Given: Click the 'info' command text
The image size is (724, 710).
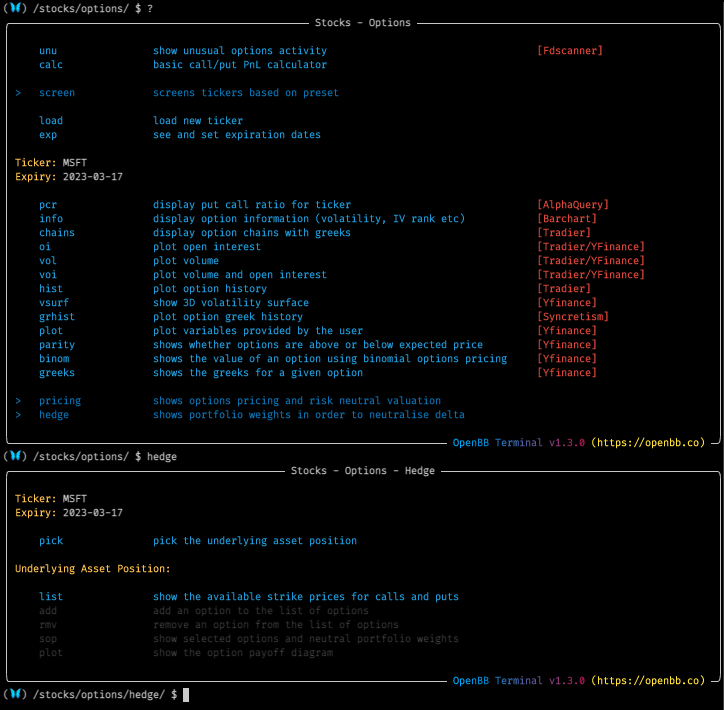Looking at the screenshot, I should [x=51, y=218].
